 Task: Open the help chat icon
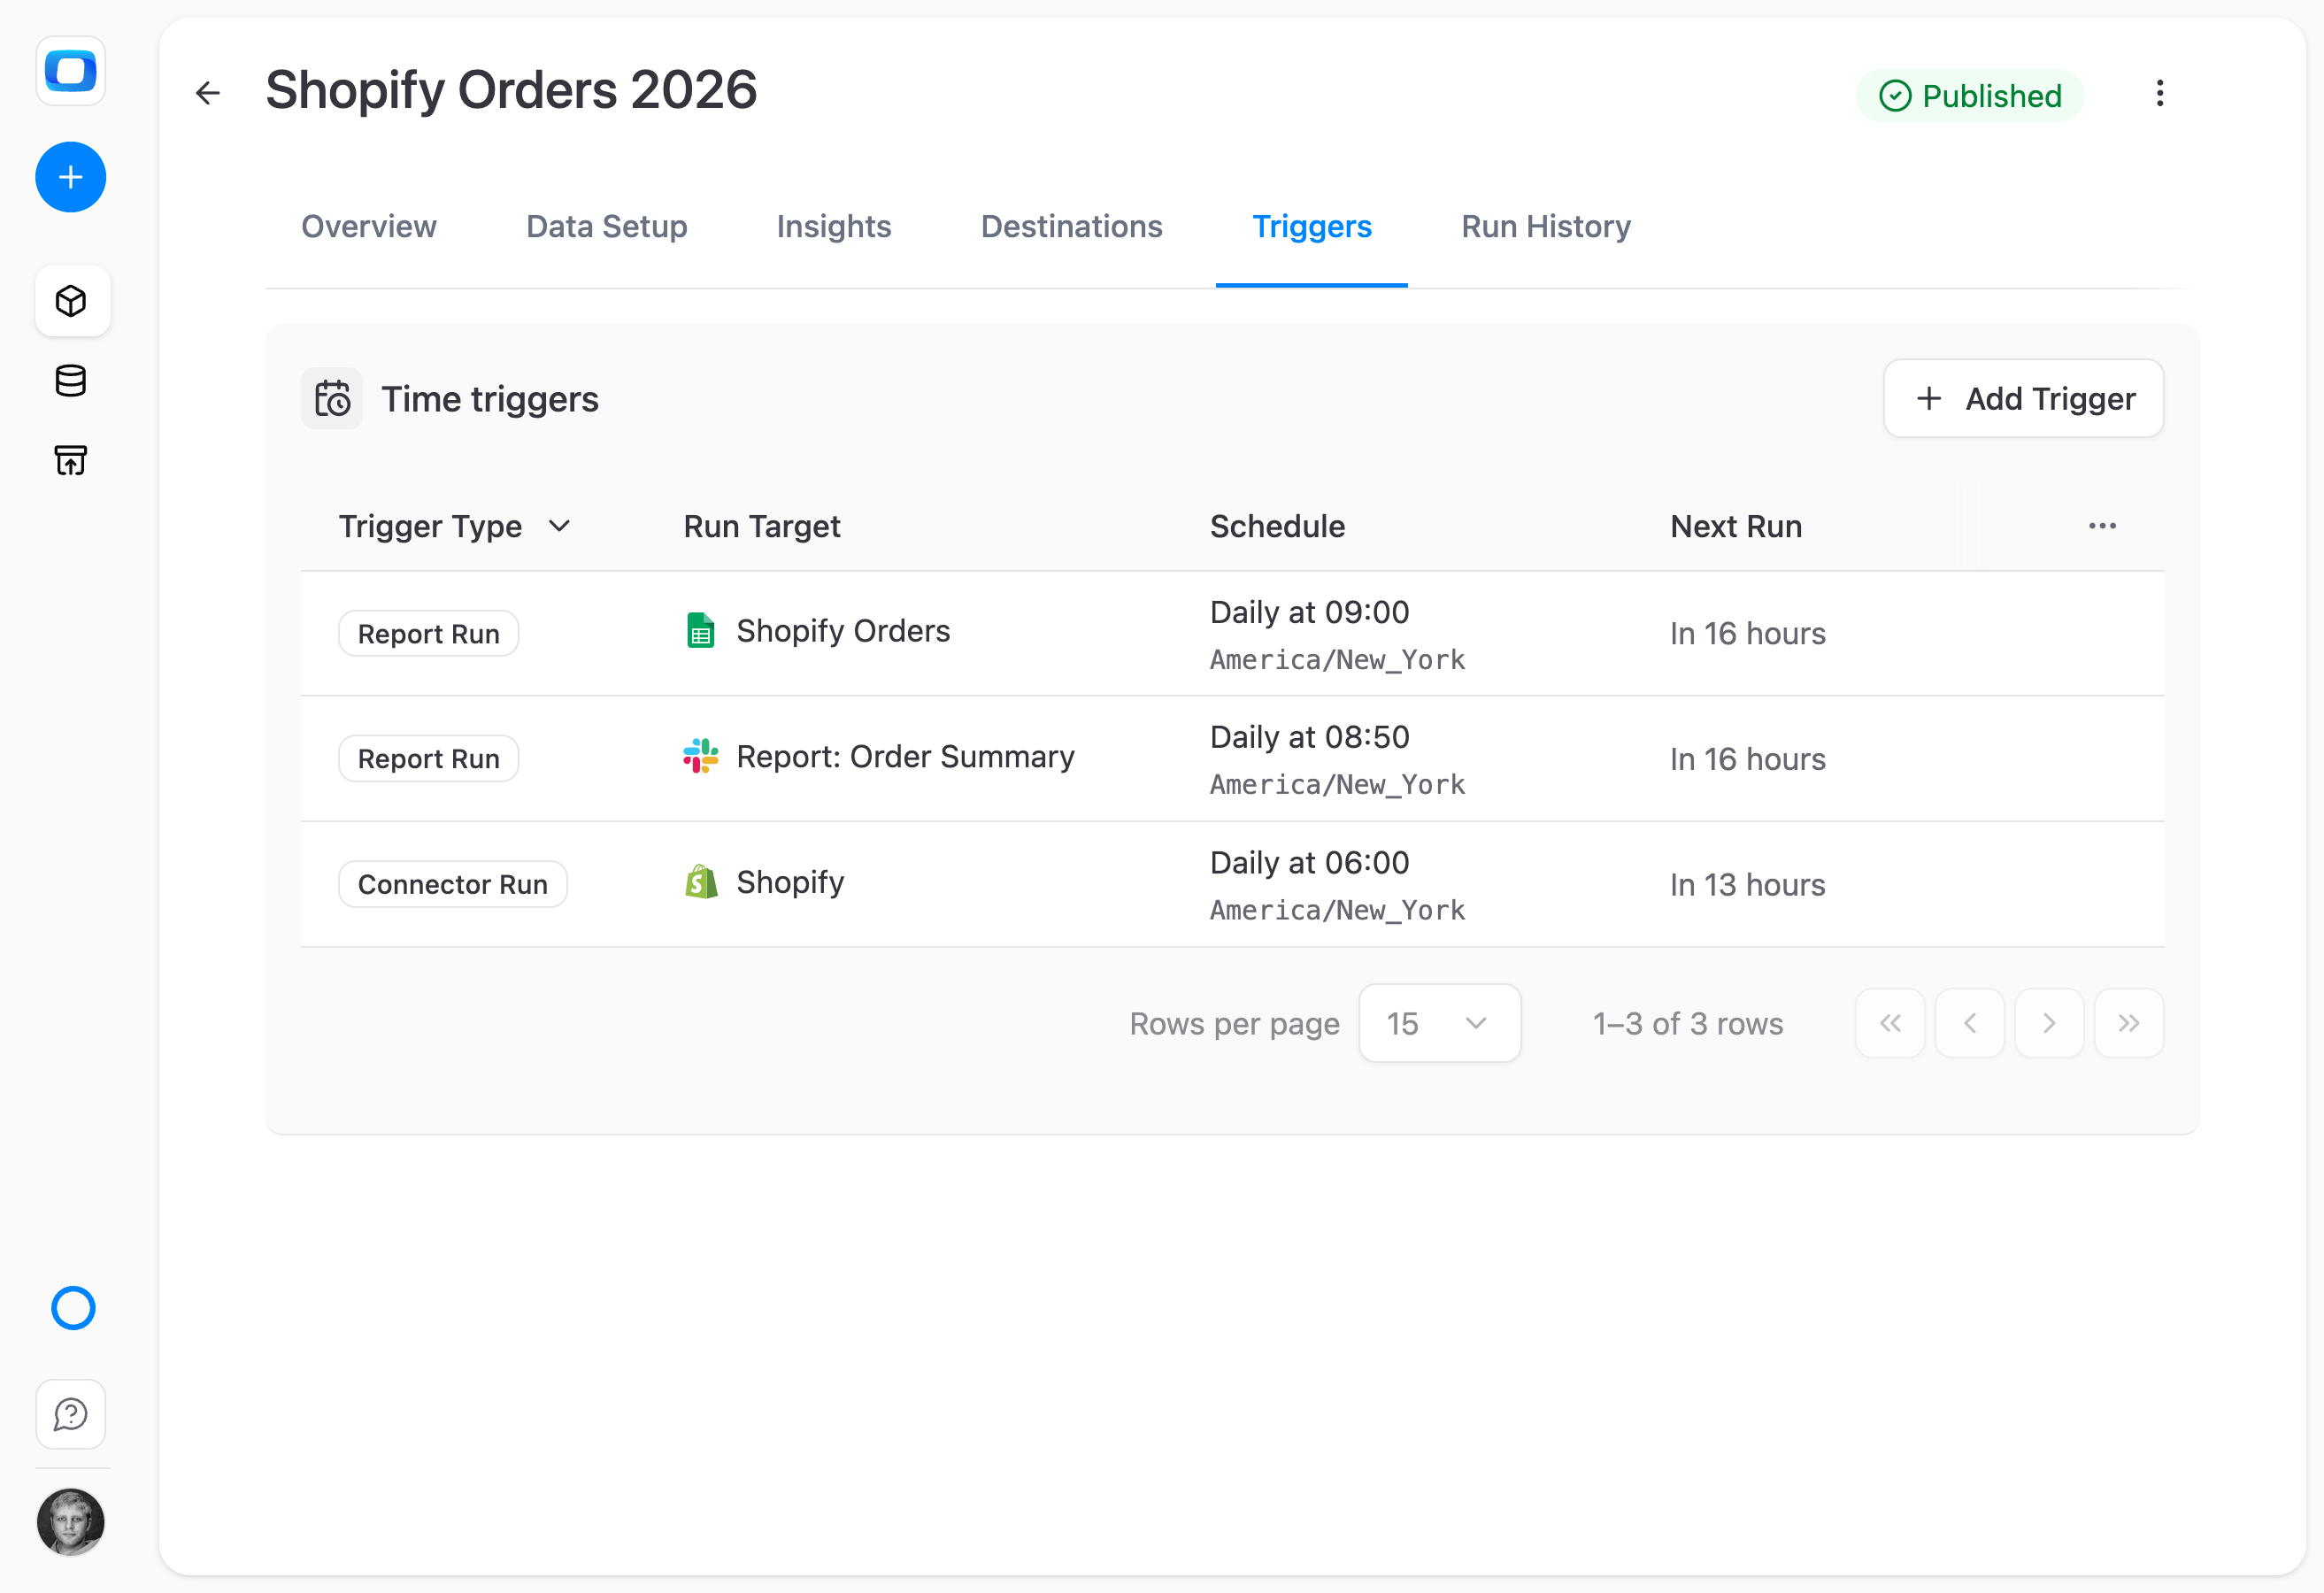pos(71,1414)
